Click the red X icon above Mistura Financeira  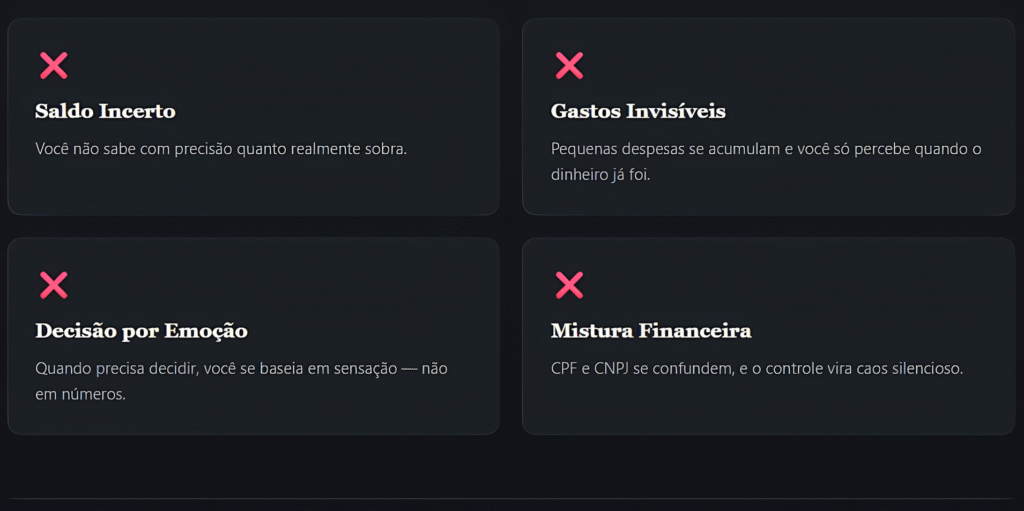[569, 285]
